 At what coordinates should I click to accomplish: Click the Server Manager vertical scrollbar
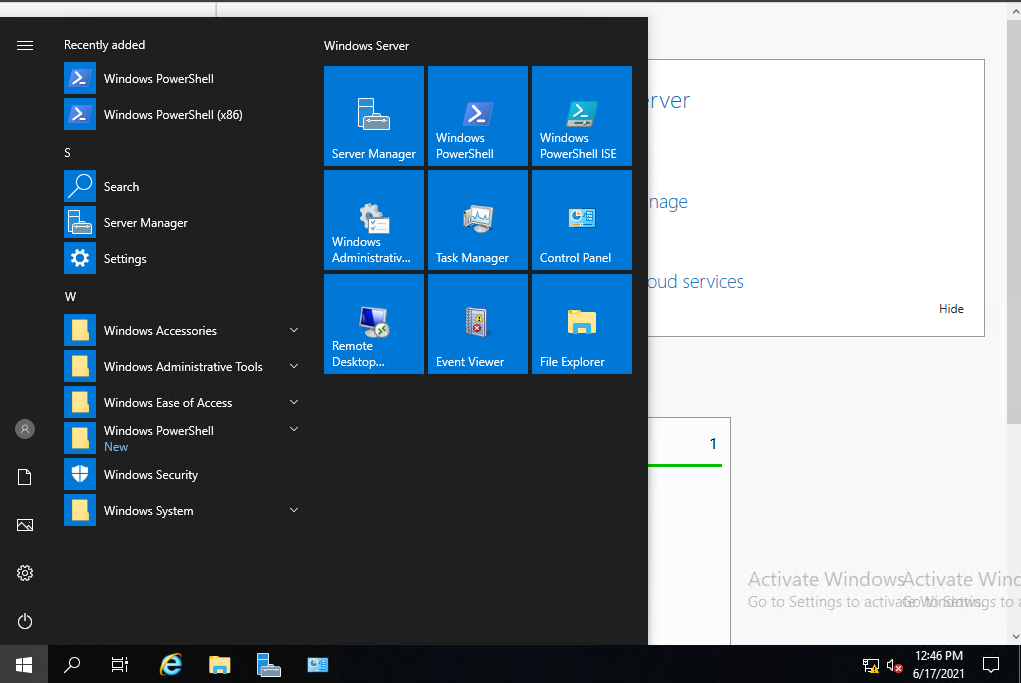click(1014, 221)
